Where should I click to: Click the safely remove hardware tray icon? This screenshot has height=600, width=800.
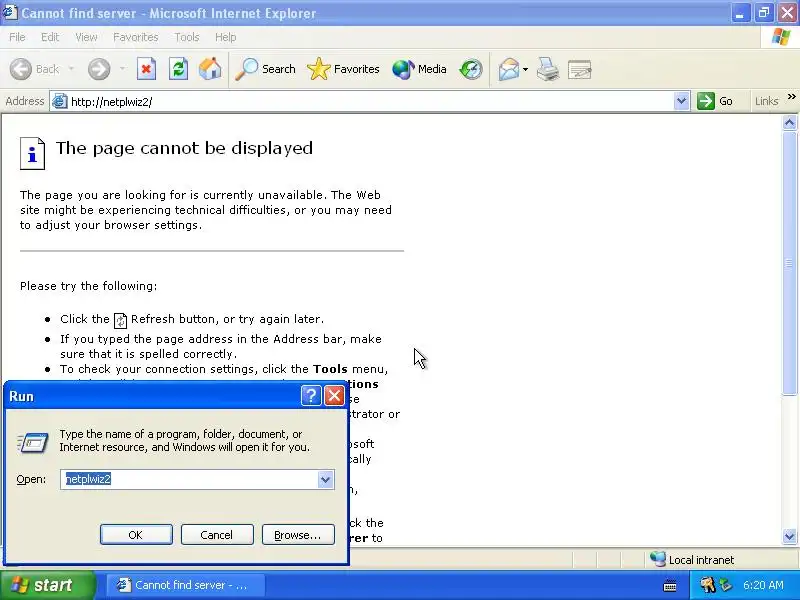724,585
